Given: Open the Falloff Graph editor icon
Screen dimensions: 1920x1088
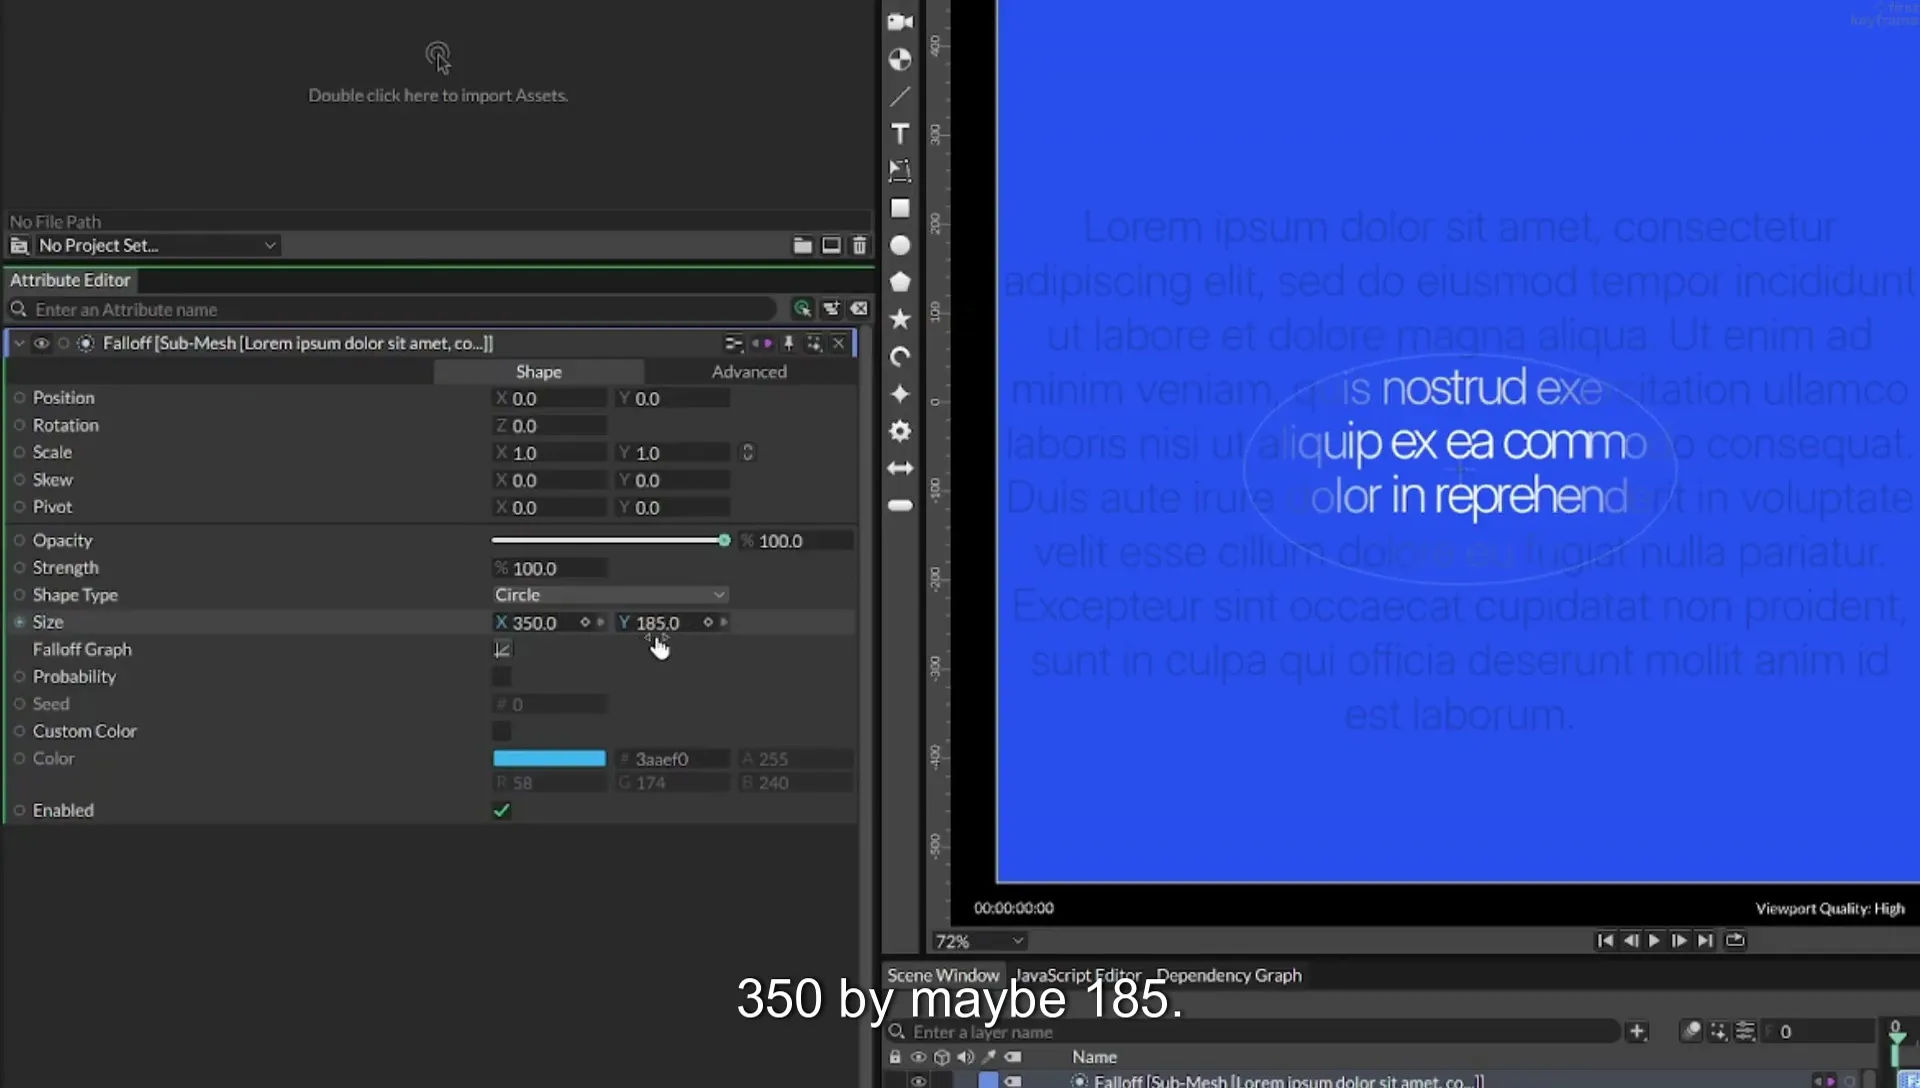Looking at the screenshot, I should click(x=502, y=649).
